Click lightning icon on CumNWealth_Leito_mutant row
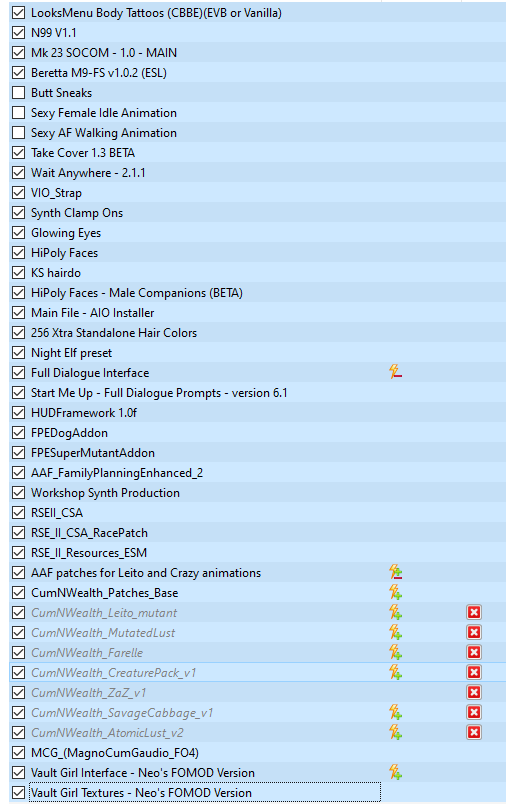506x804 pixels. [x=395, y=612]
